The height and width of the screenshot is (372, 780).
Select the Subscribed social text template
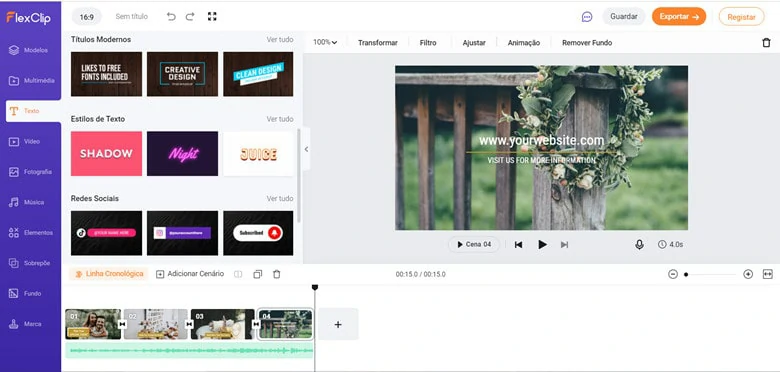tap(258, 233)
